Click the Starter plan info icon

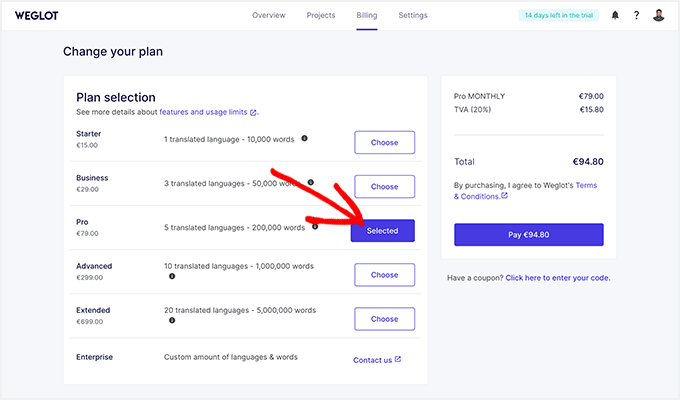click(304, 138)
